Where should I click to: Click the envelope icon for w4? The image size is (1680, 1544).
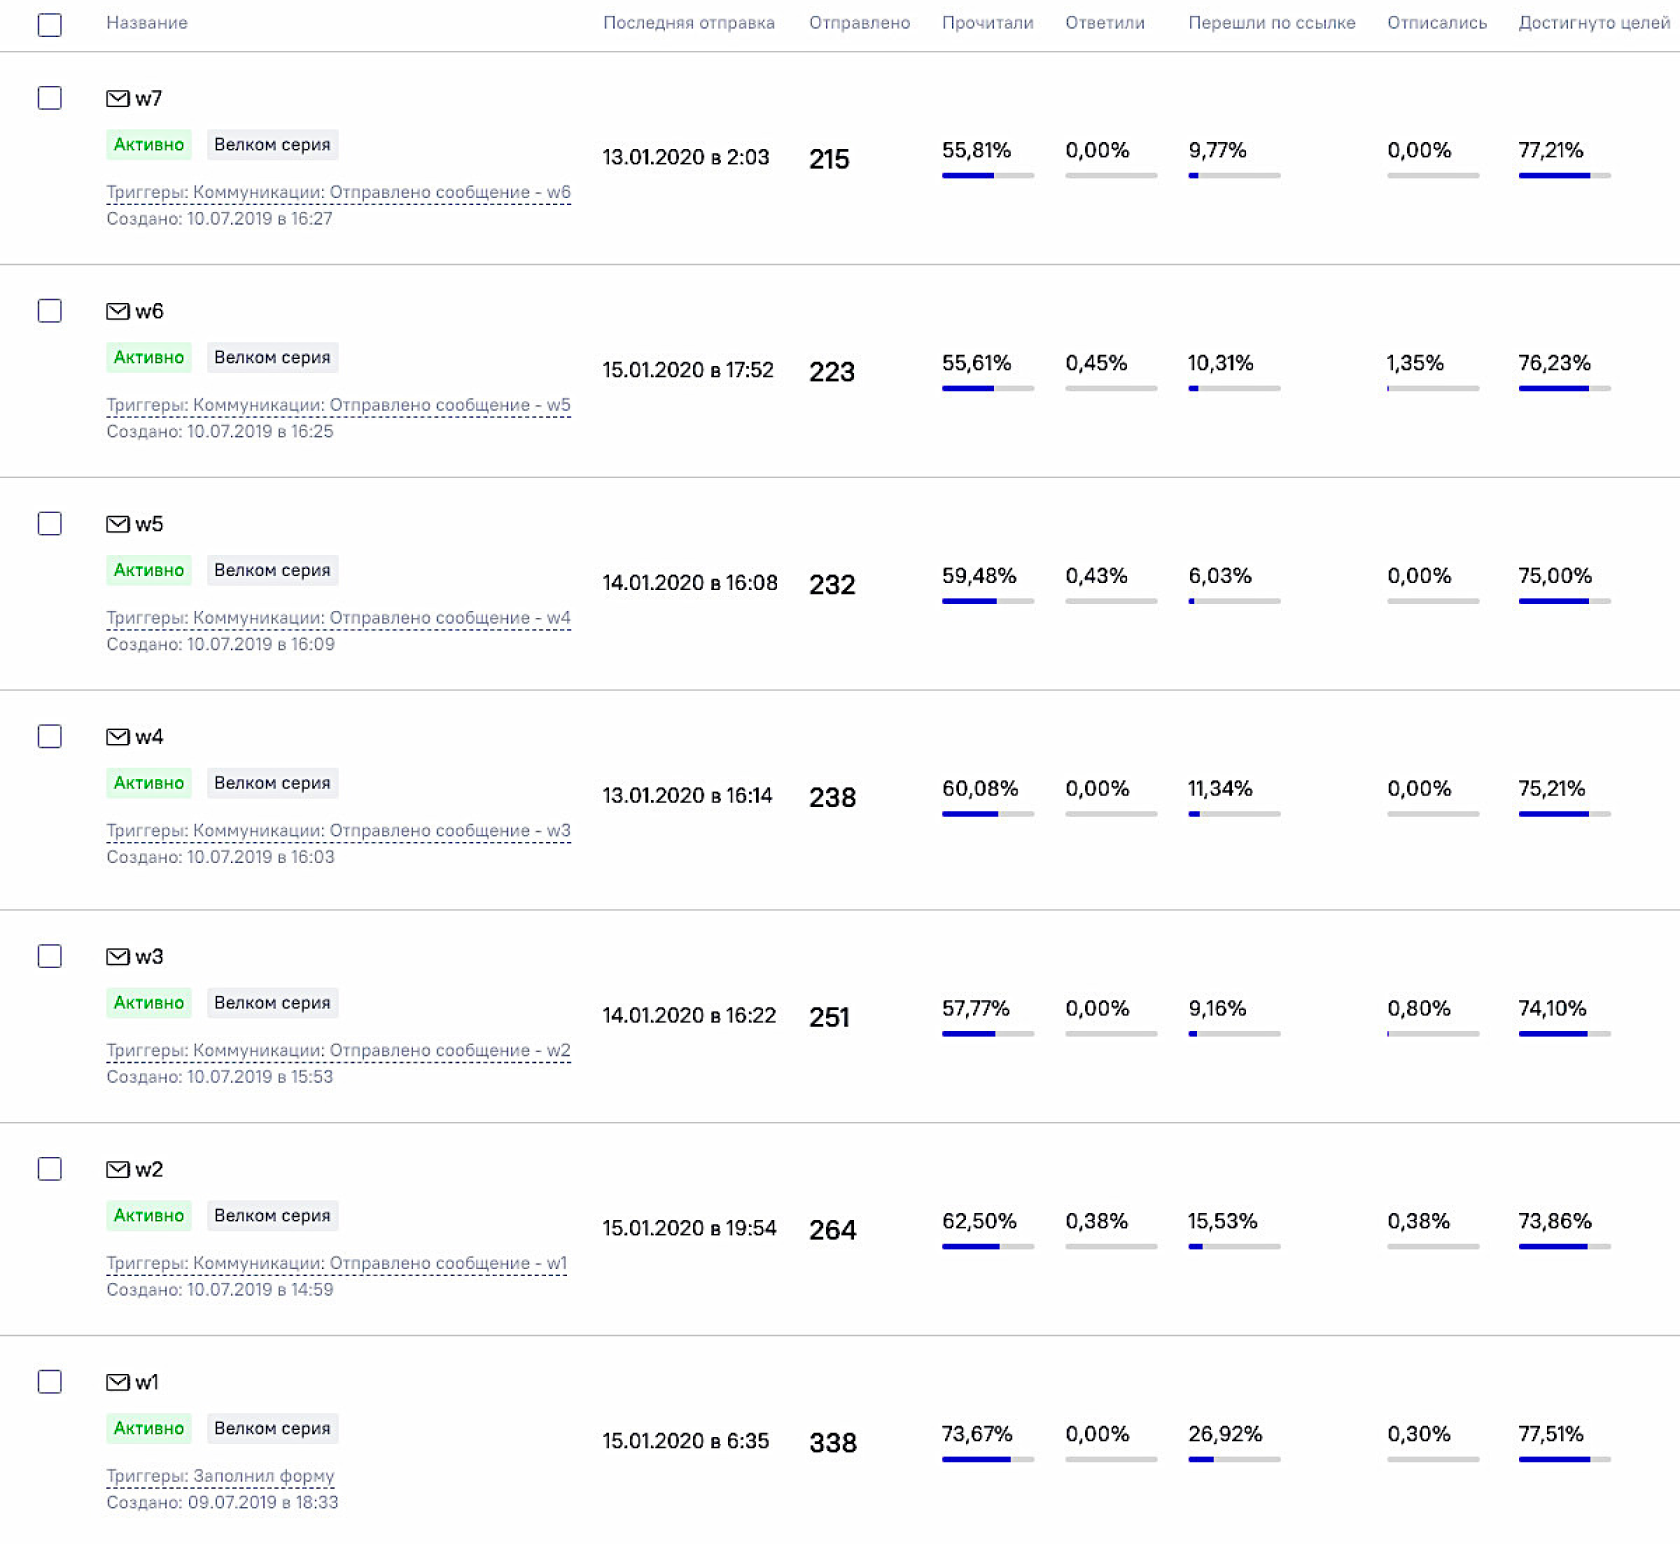click(x=117, y=737)
